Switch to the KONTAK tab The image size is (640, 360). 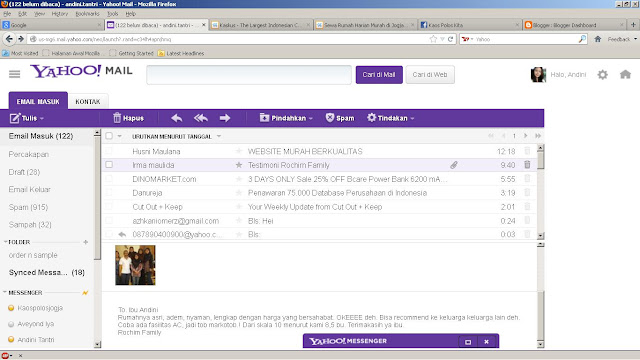pos(88,101)
